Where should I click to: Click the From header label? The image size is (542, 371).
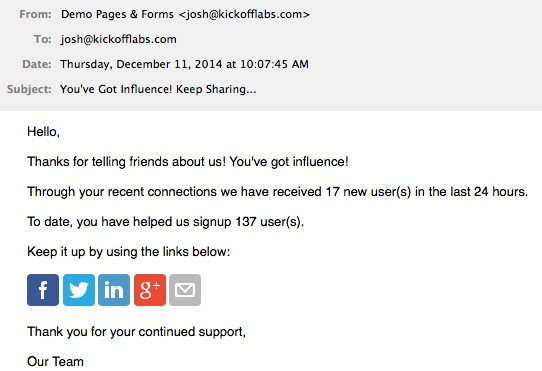pos(35,14)
